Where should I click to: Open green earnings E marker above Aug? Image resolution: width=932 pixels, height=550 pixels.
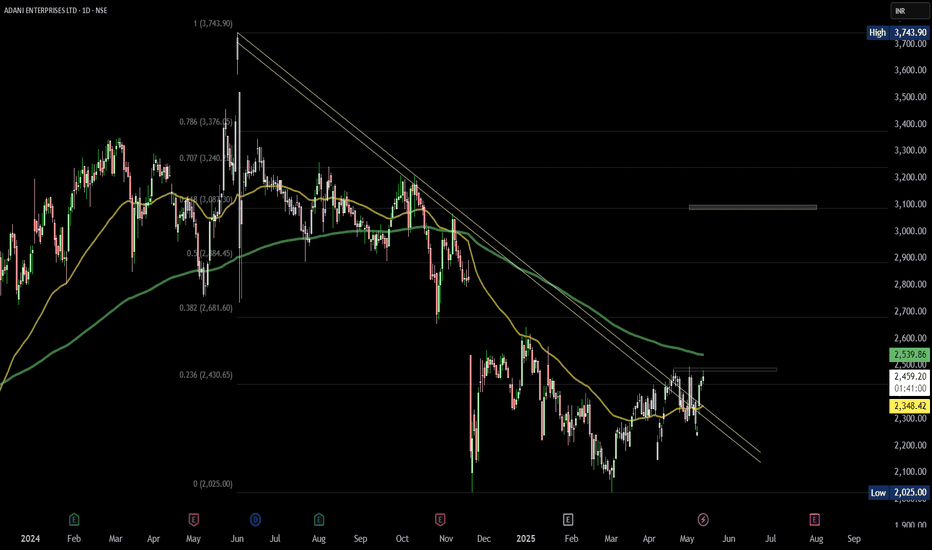[x=319, y=520]
